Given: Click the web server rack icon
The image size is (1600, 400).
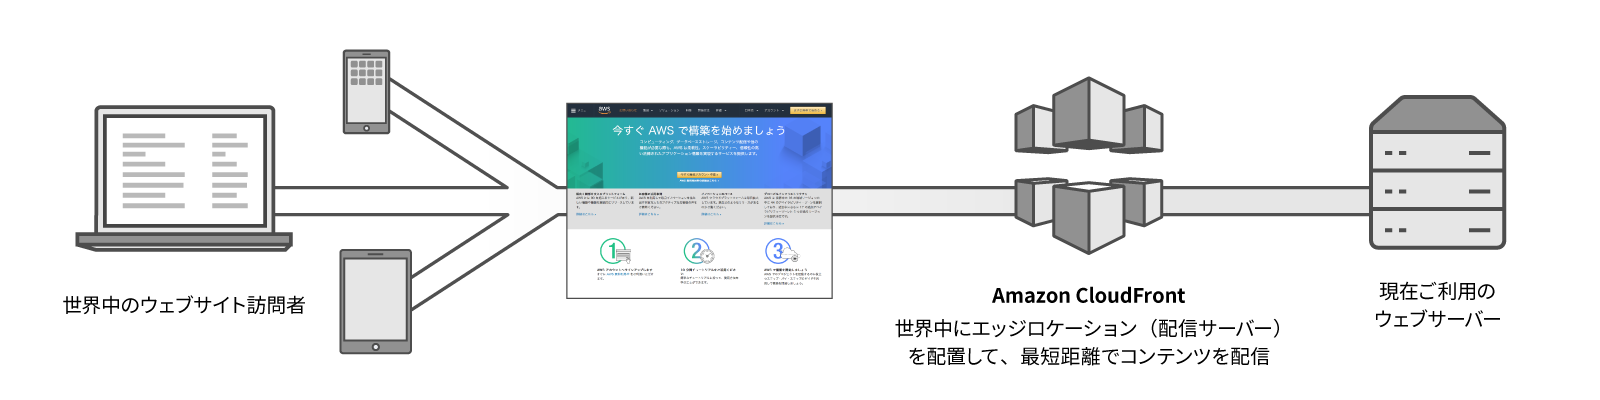Looking at the screenshot, I should click(x=1437, y=172).
